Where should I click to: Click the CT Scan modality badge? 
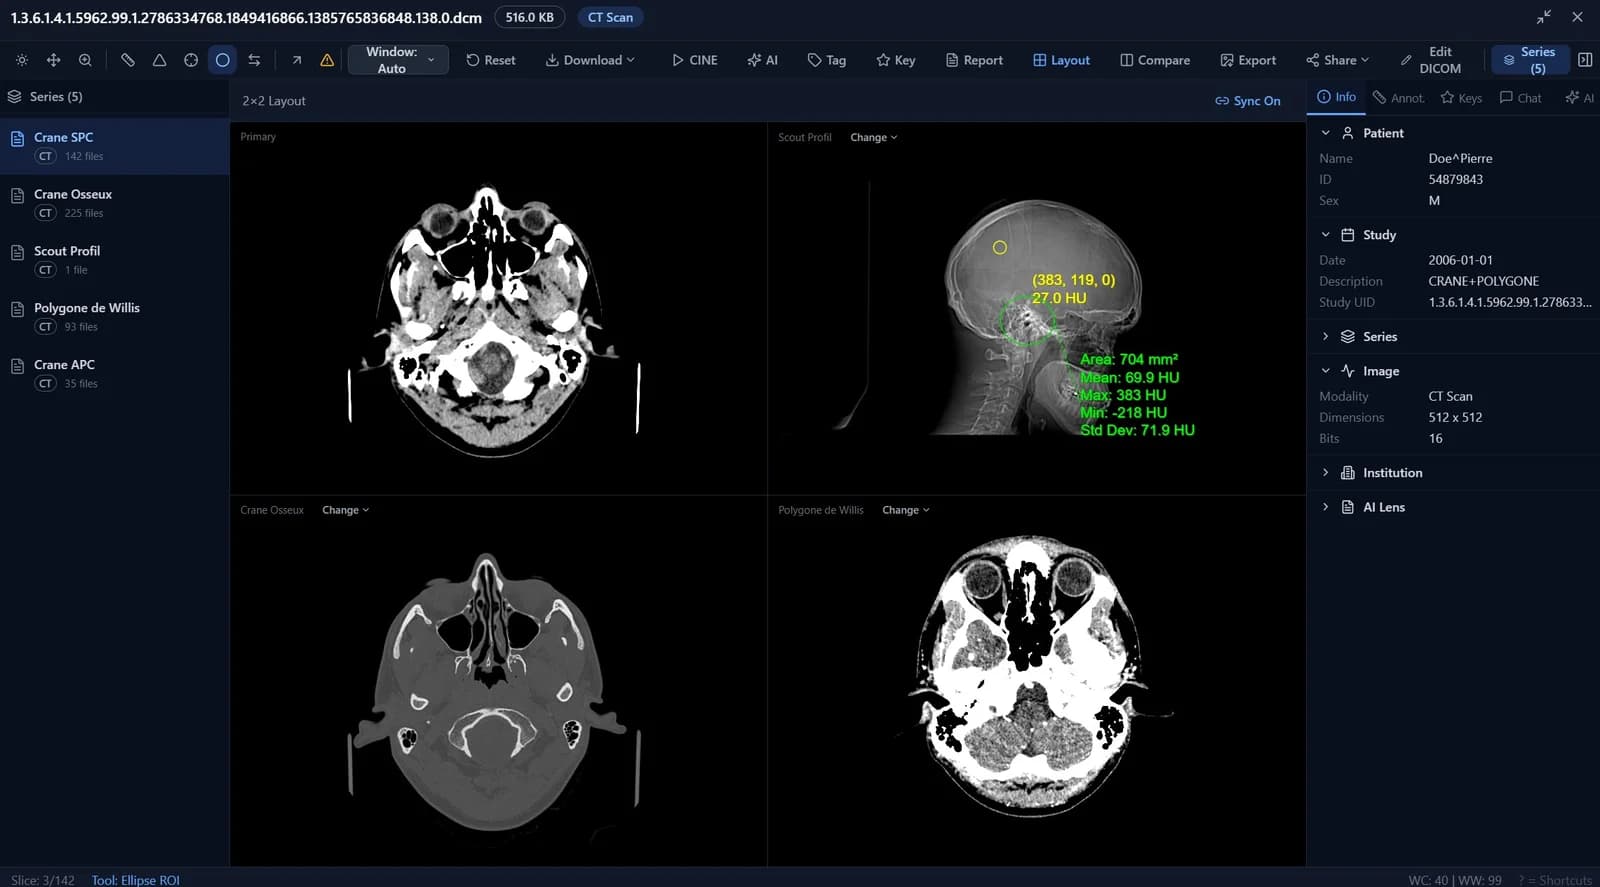[x=610, y=17]
